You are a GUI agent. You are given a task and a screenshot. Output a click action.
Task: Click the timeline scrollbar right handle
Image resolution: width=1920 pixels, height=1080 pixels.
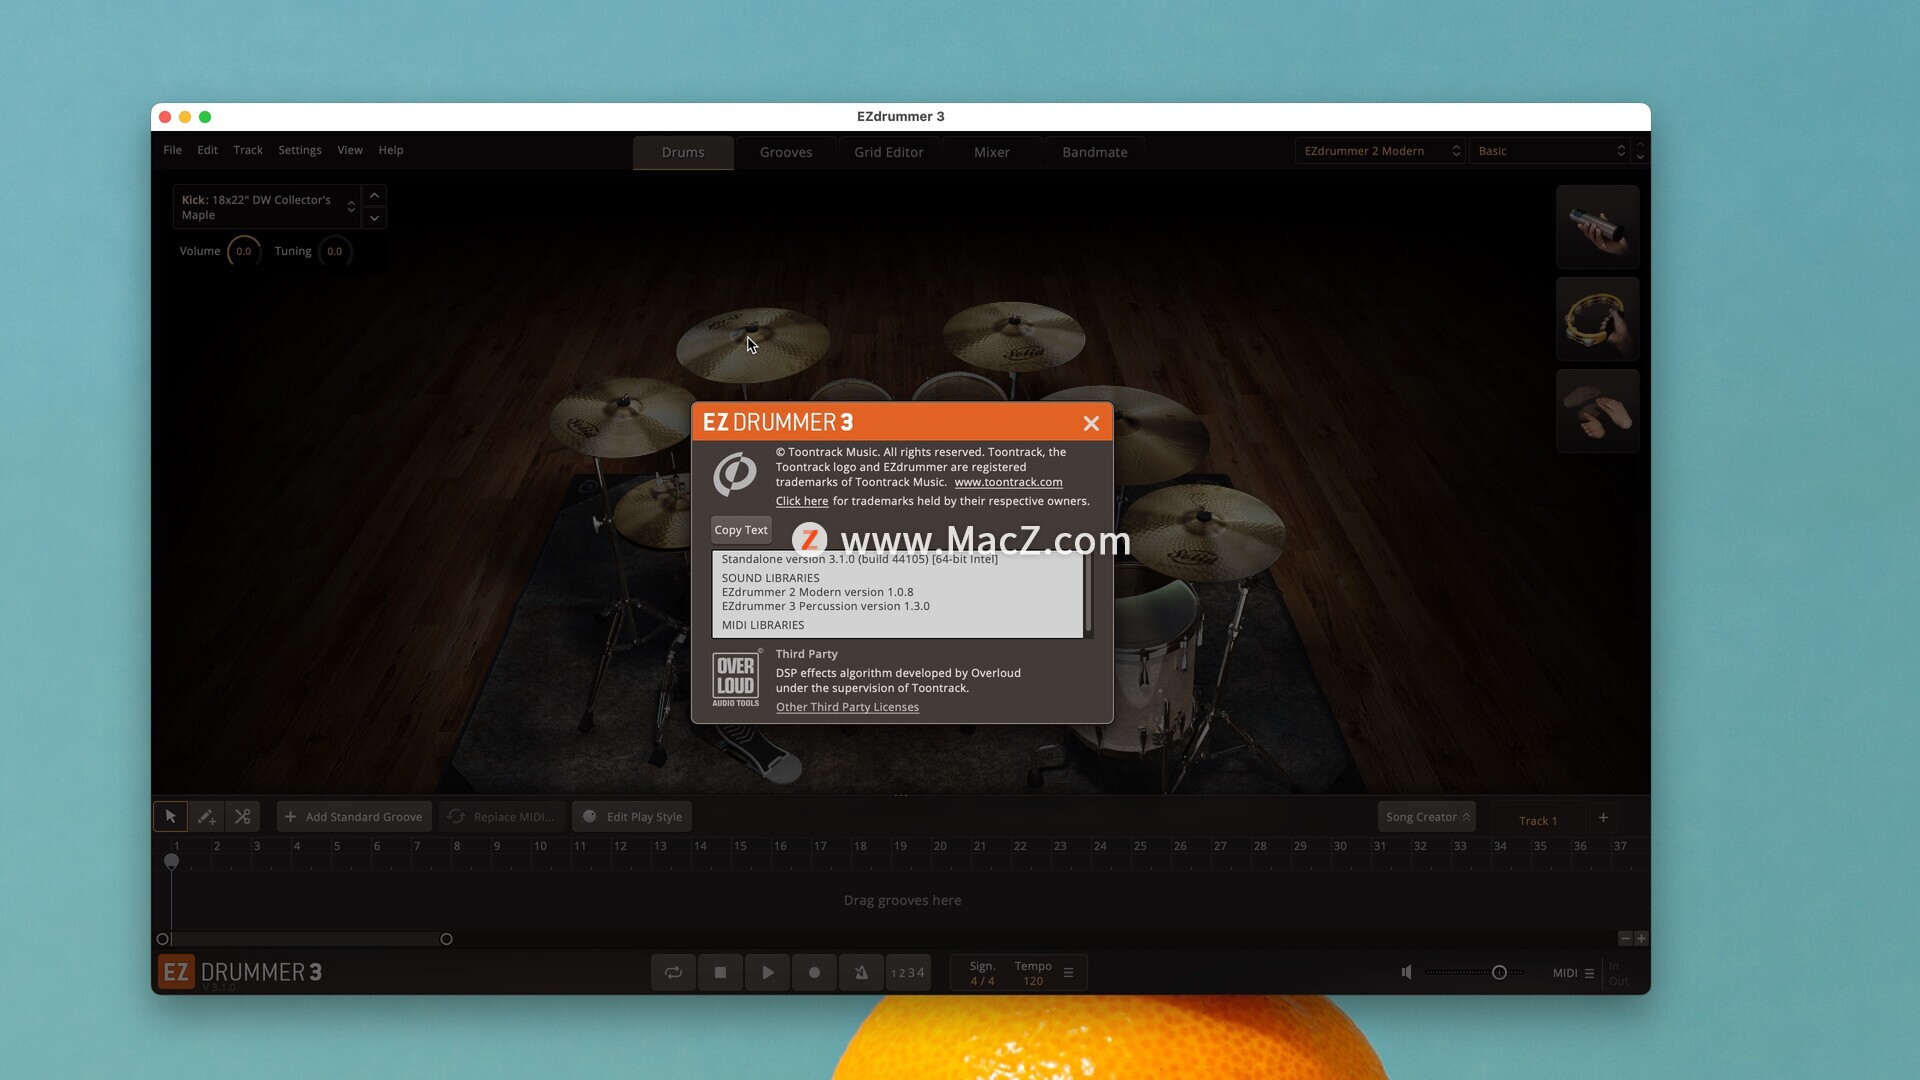pos(446,939)
